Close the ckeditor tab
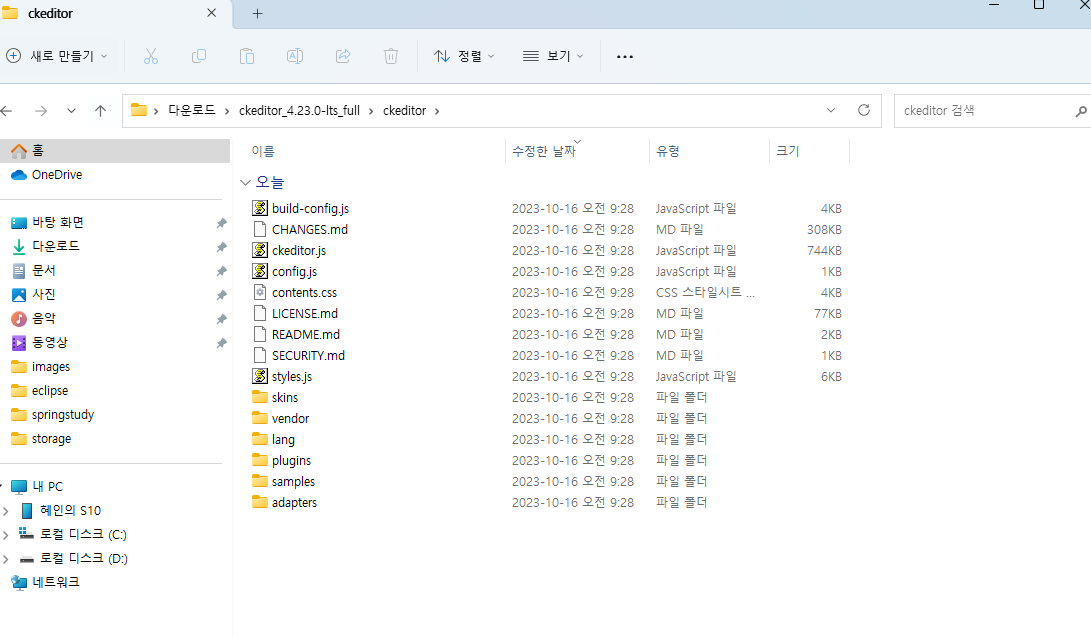Screen dimensions: 1091x638 point(212,13)
